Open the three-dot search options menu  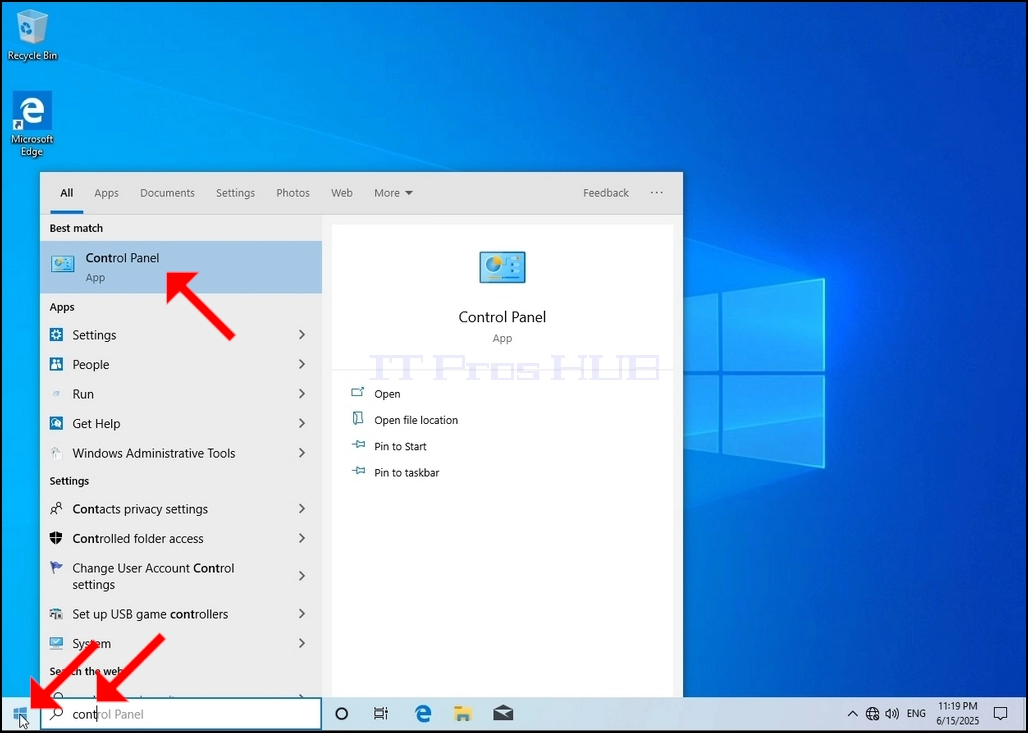[x=656, y=193]
